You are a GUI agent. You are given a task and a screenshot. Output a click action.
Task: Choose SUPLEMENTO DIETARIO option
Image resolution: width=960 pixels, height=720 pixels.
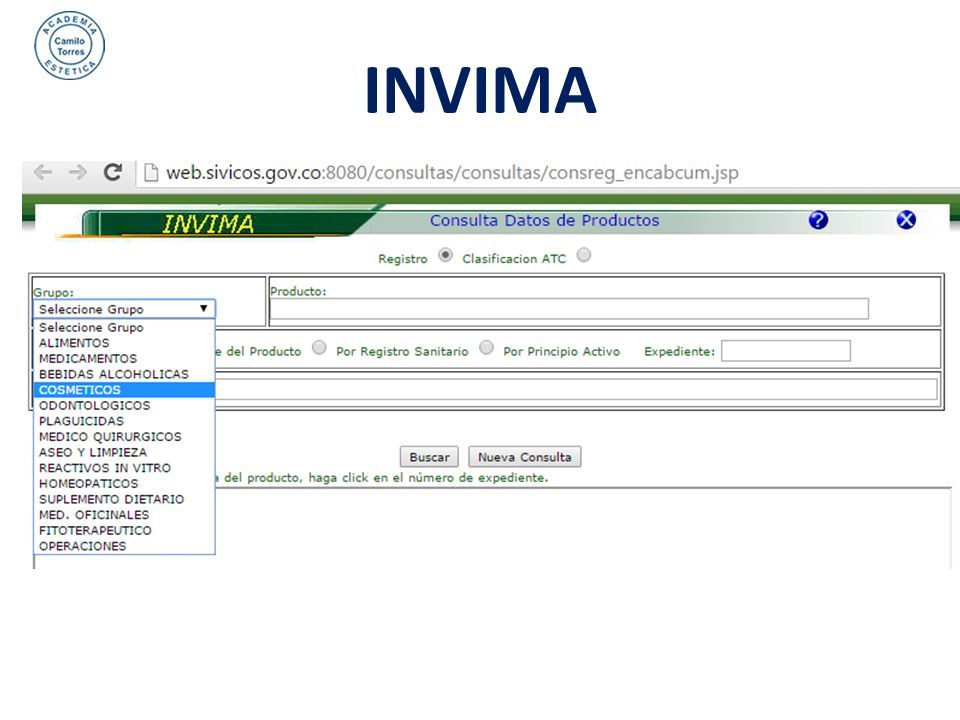tap(124, 499)
